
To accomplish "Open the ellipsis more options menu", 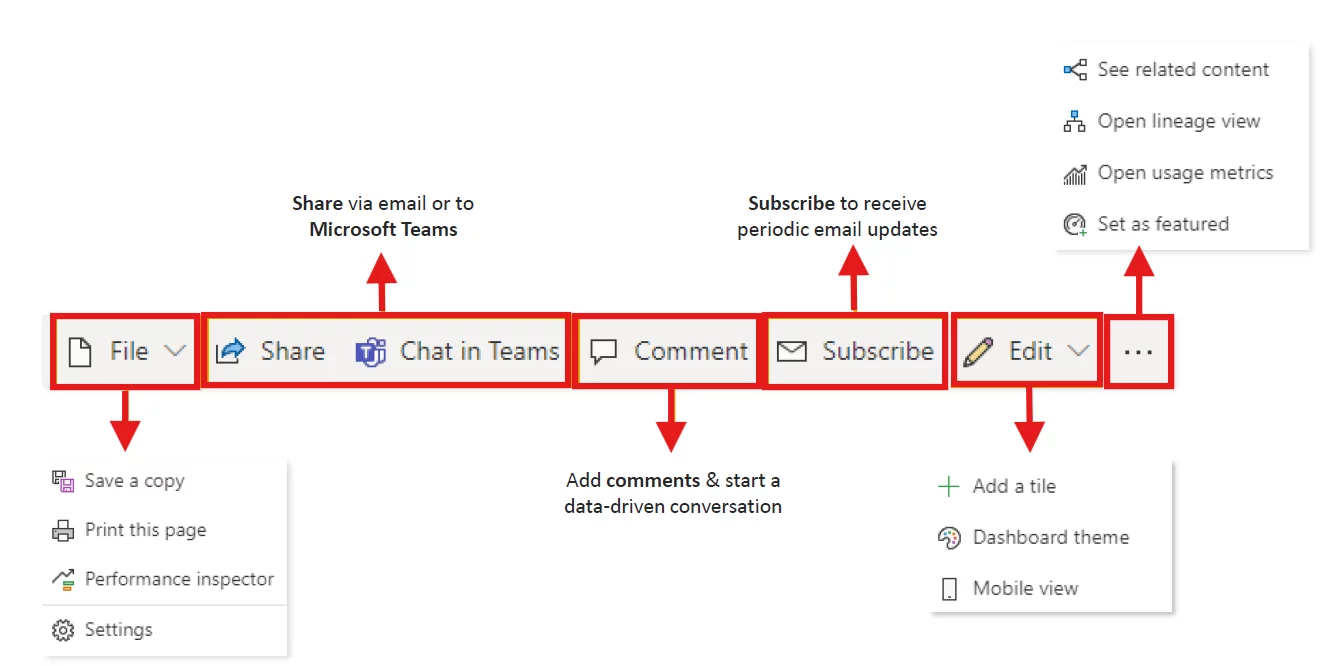I will point(1139,351).
